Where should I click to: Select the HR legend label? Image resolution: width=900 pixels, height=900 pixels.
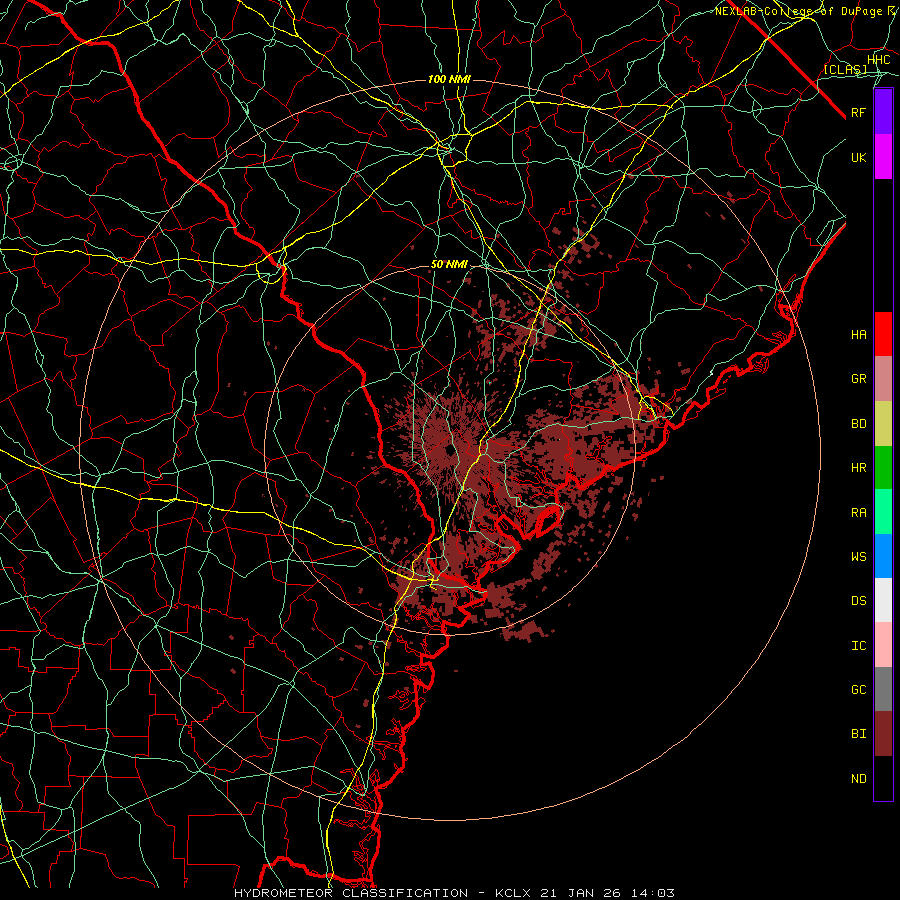pyautogui.click(x=858, y=468)
